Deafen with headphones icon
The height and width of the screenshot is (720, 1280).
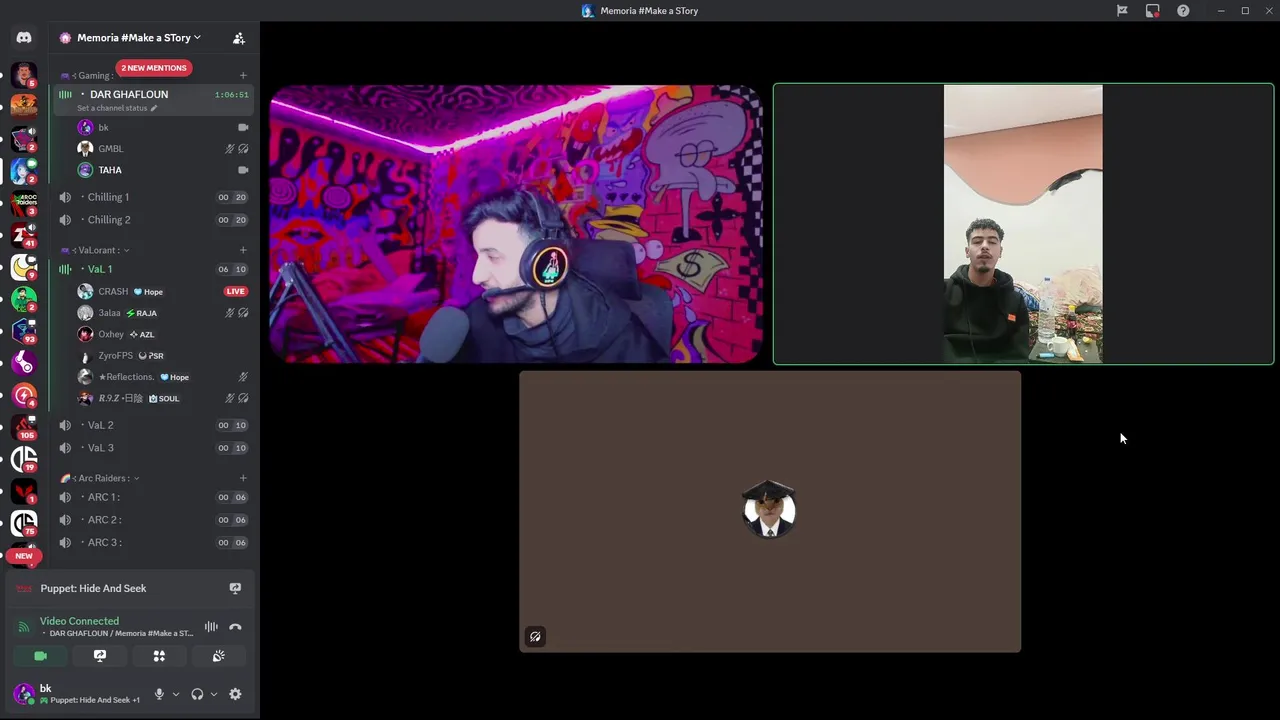tap(197, 694)
